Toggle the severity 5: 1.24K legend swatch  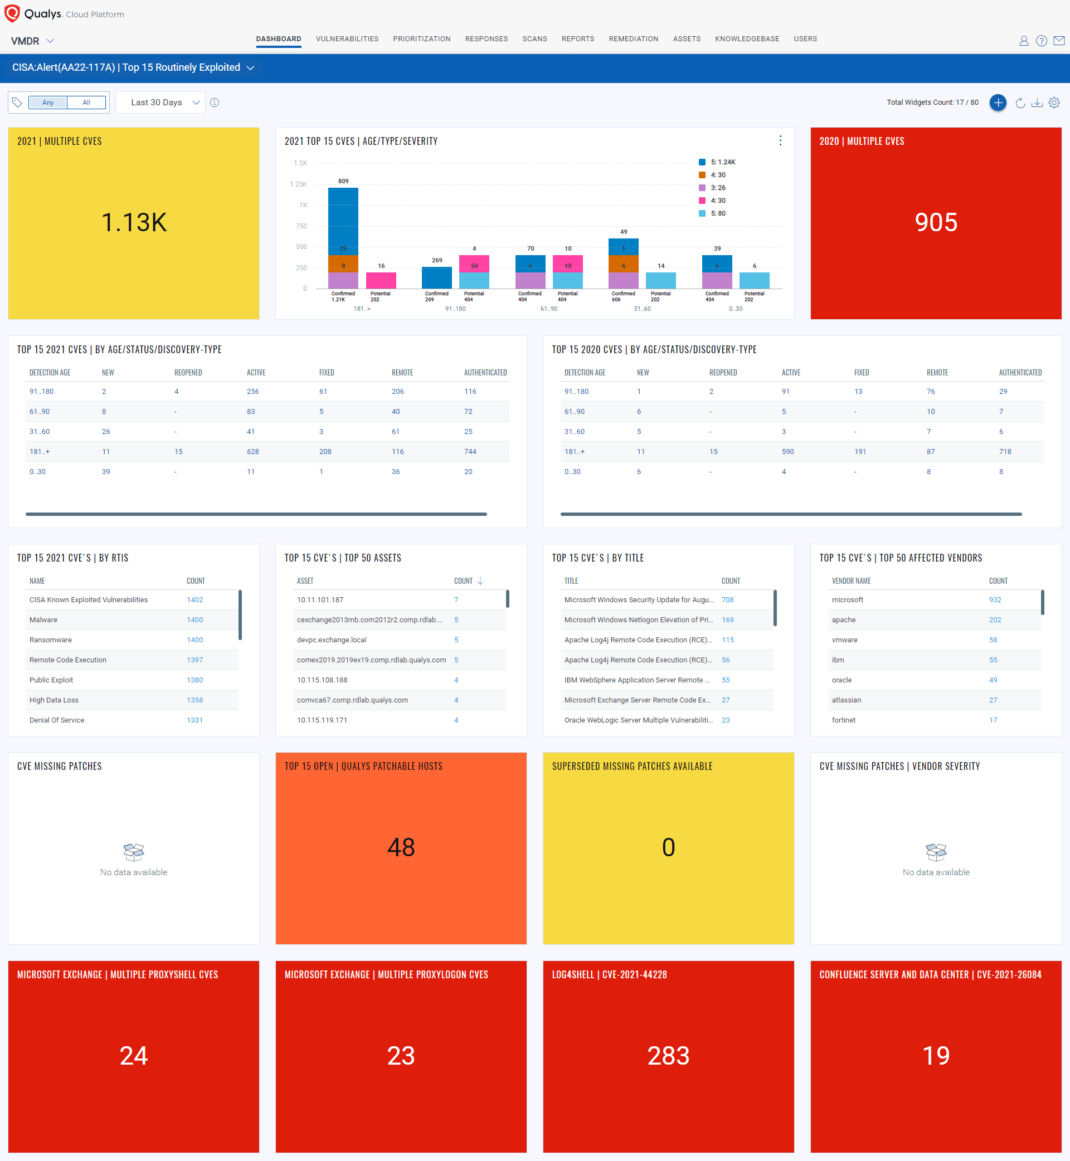[702, 162]
